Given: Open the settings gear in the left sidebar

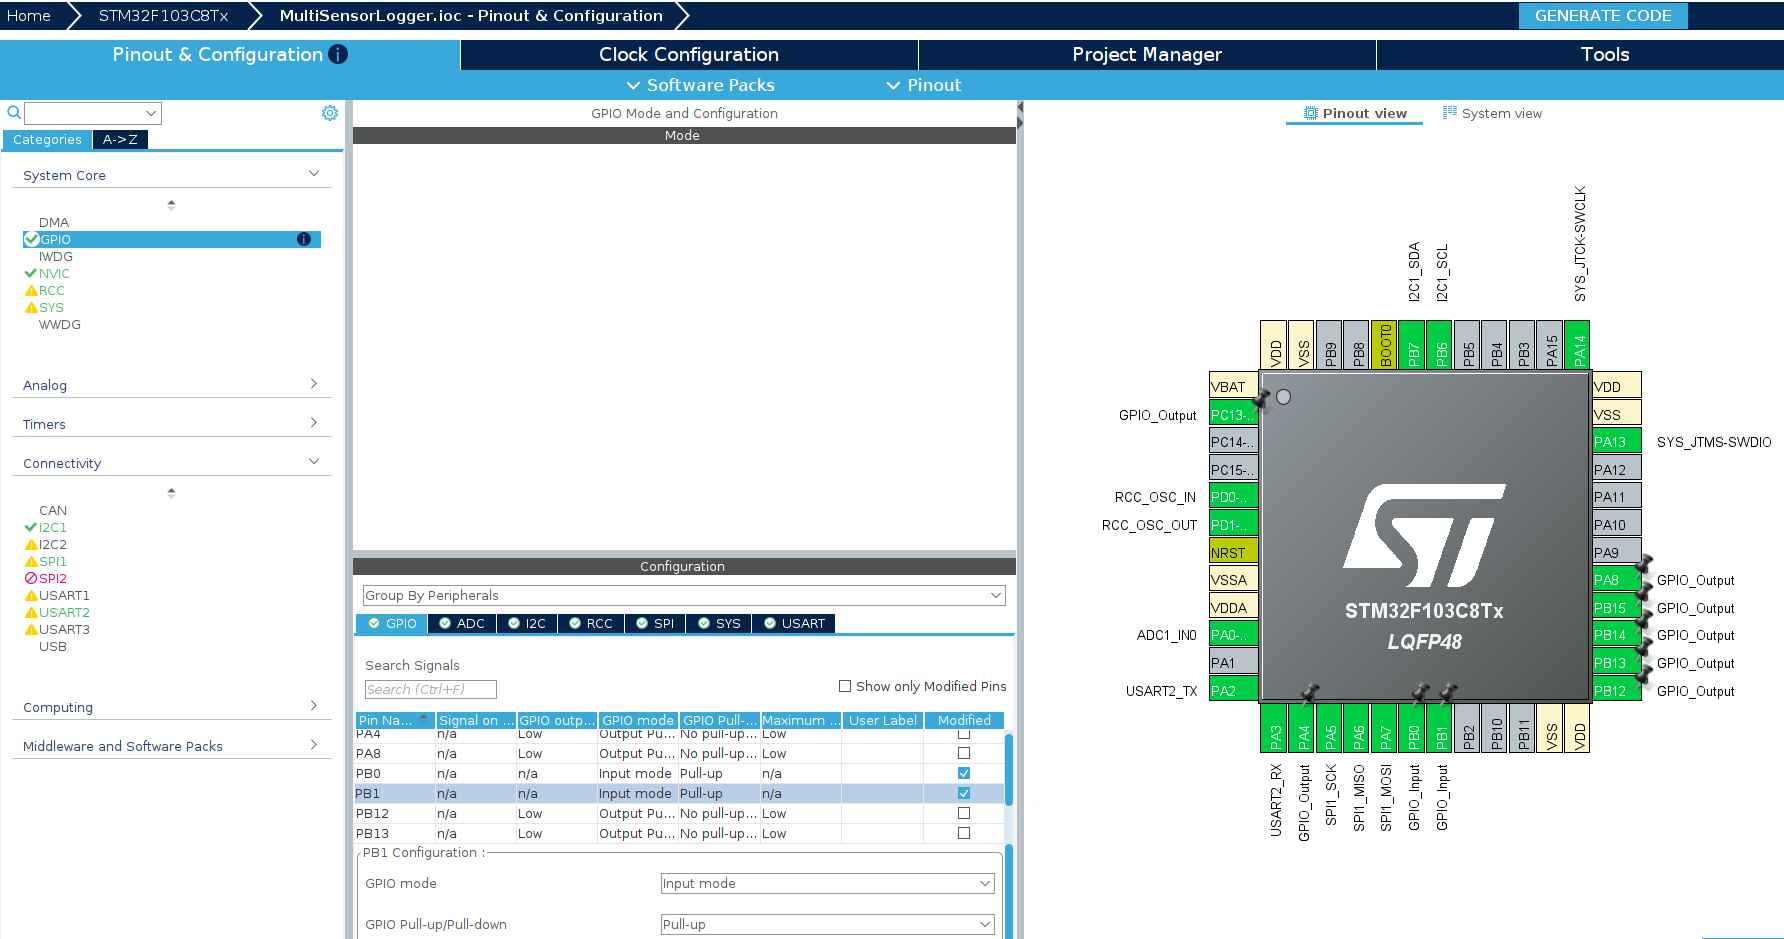Looking at the screenshot, I should [329, 113].
